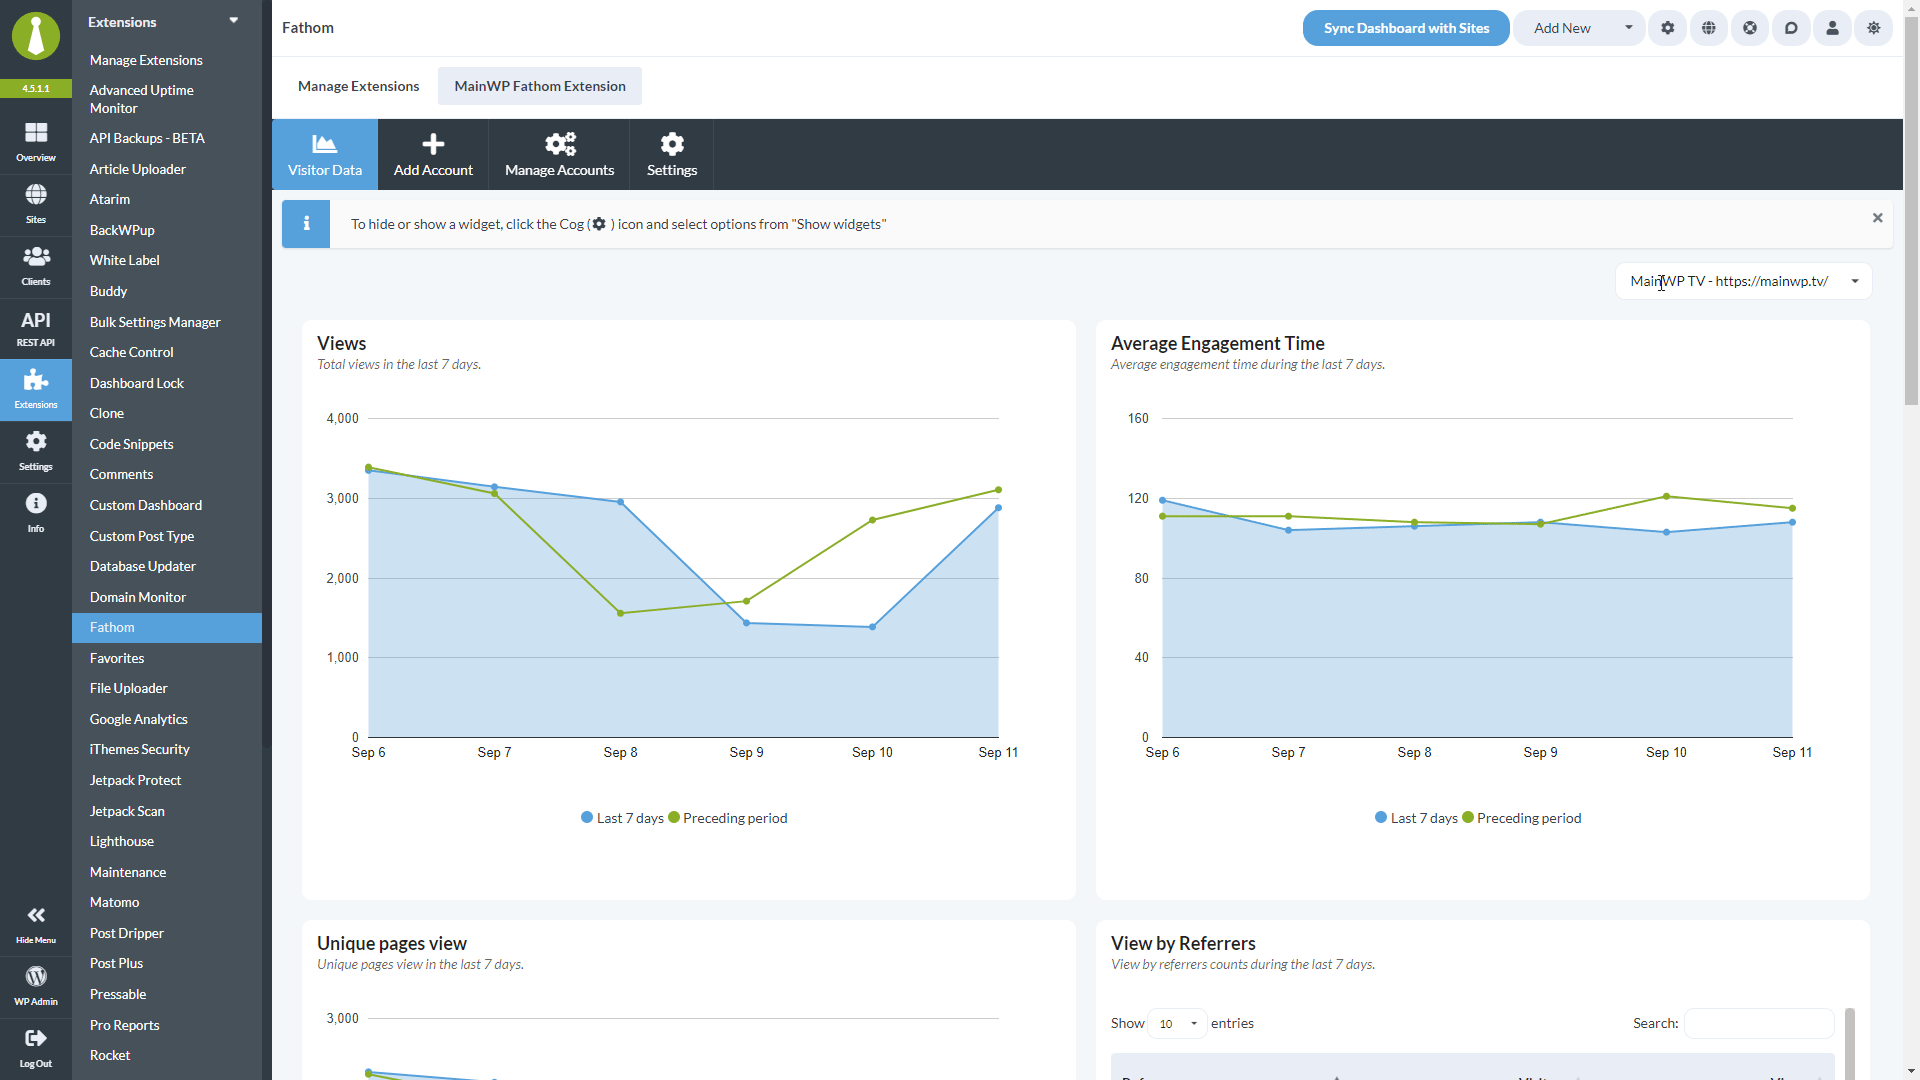The image size is (1920, 1080).
Task: Open the Manage Accounts tab
Action: pyautogui.click(x=559, y=155)
